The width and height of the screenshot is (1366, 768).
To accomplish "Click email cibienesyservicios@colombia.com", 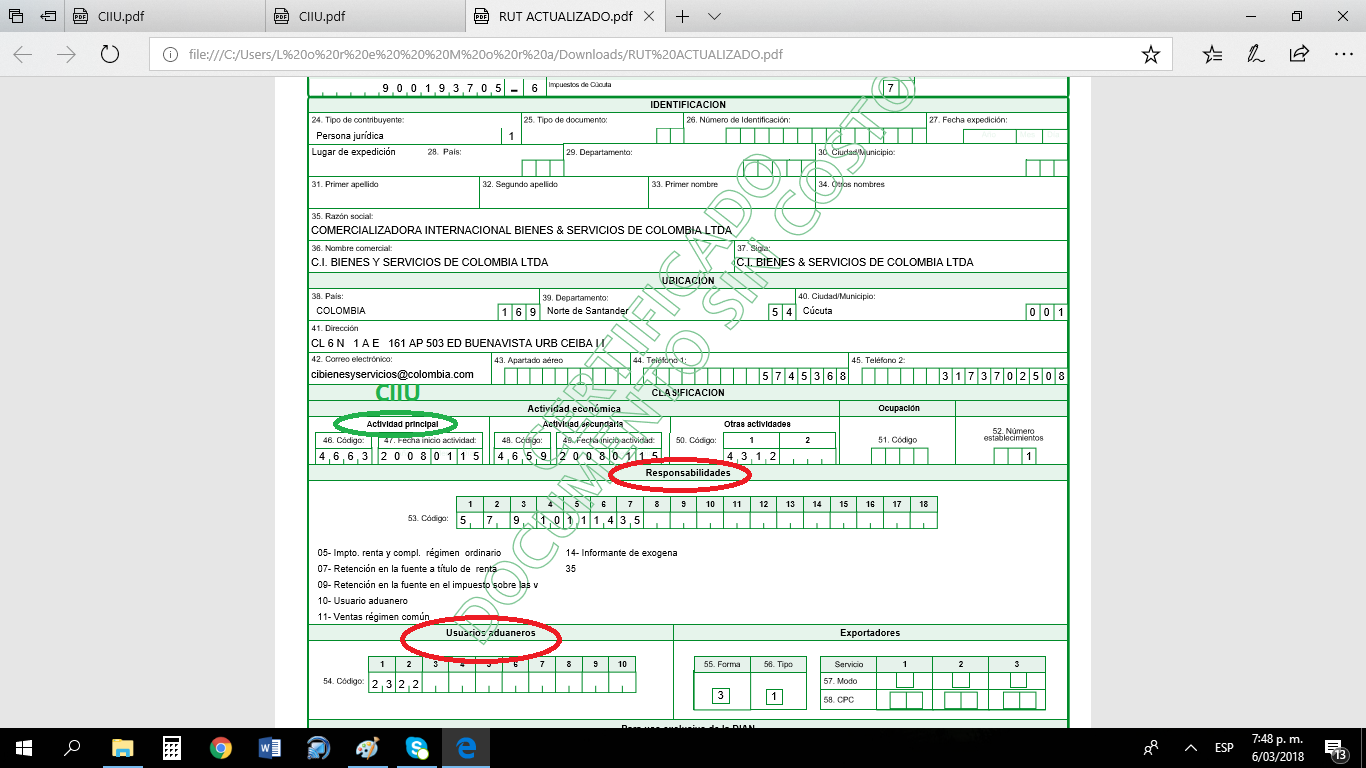I will (x=392, y=374).
